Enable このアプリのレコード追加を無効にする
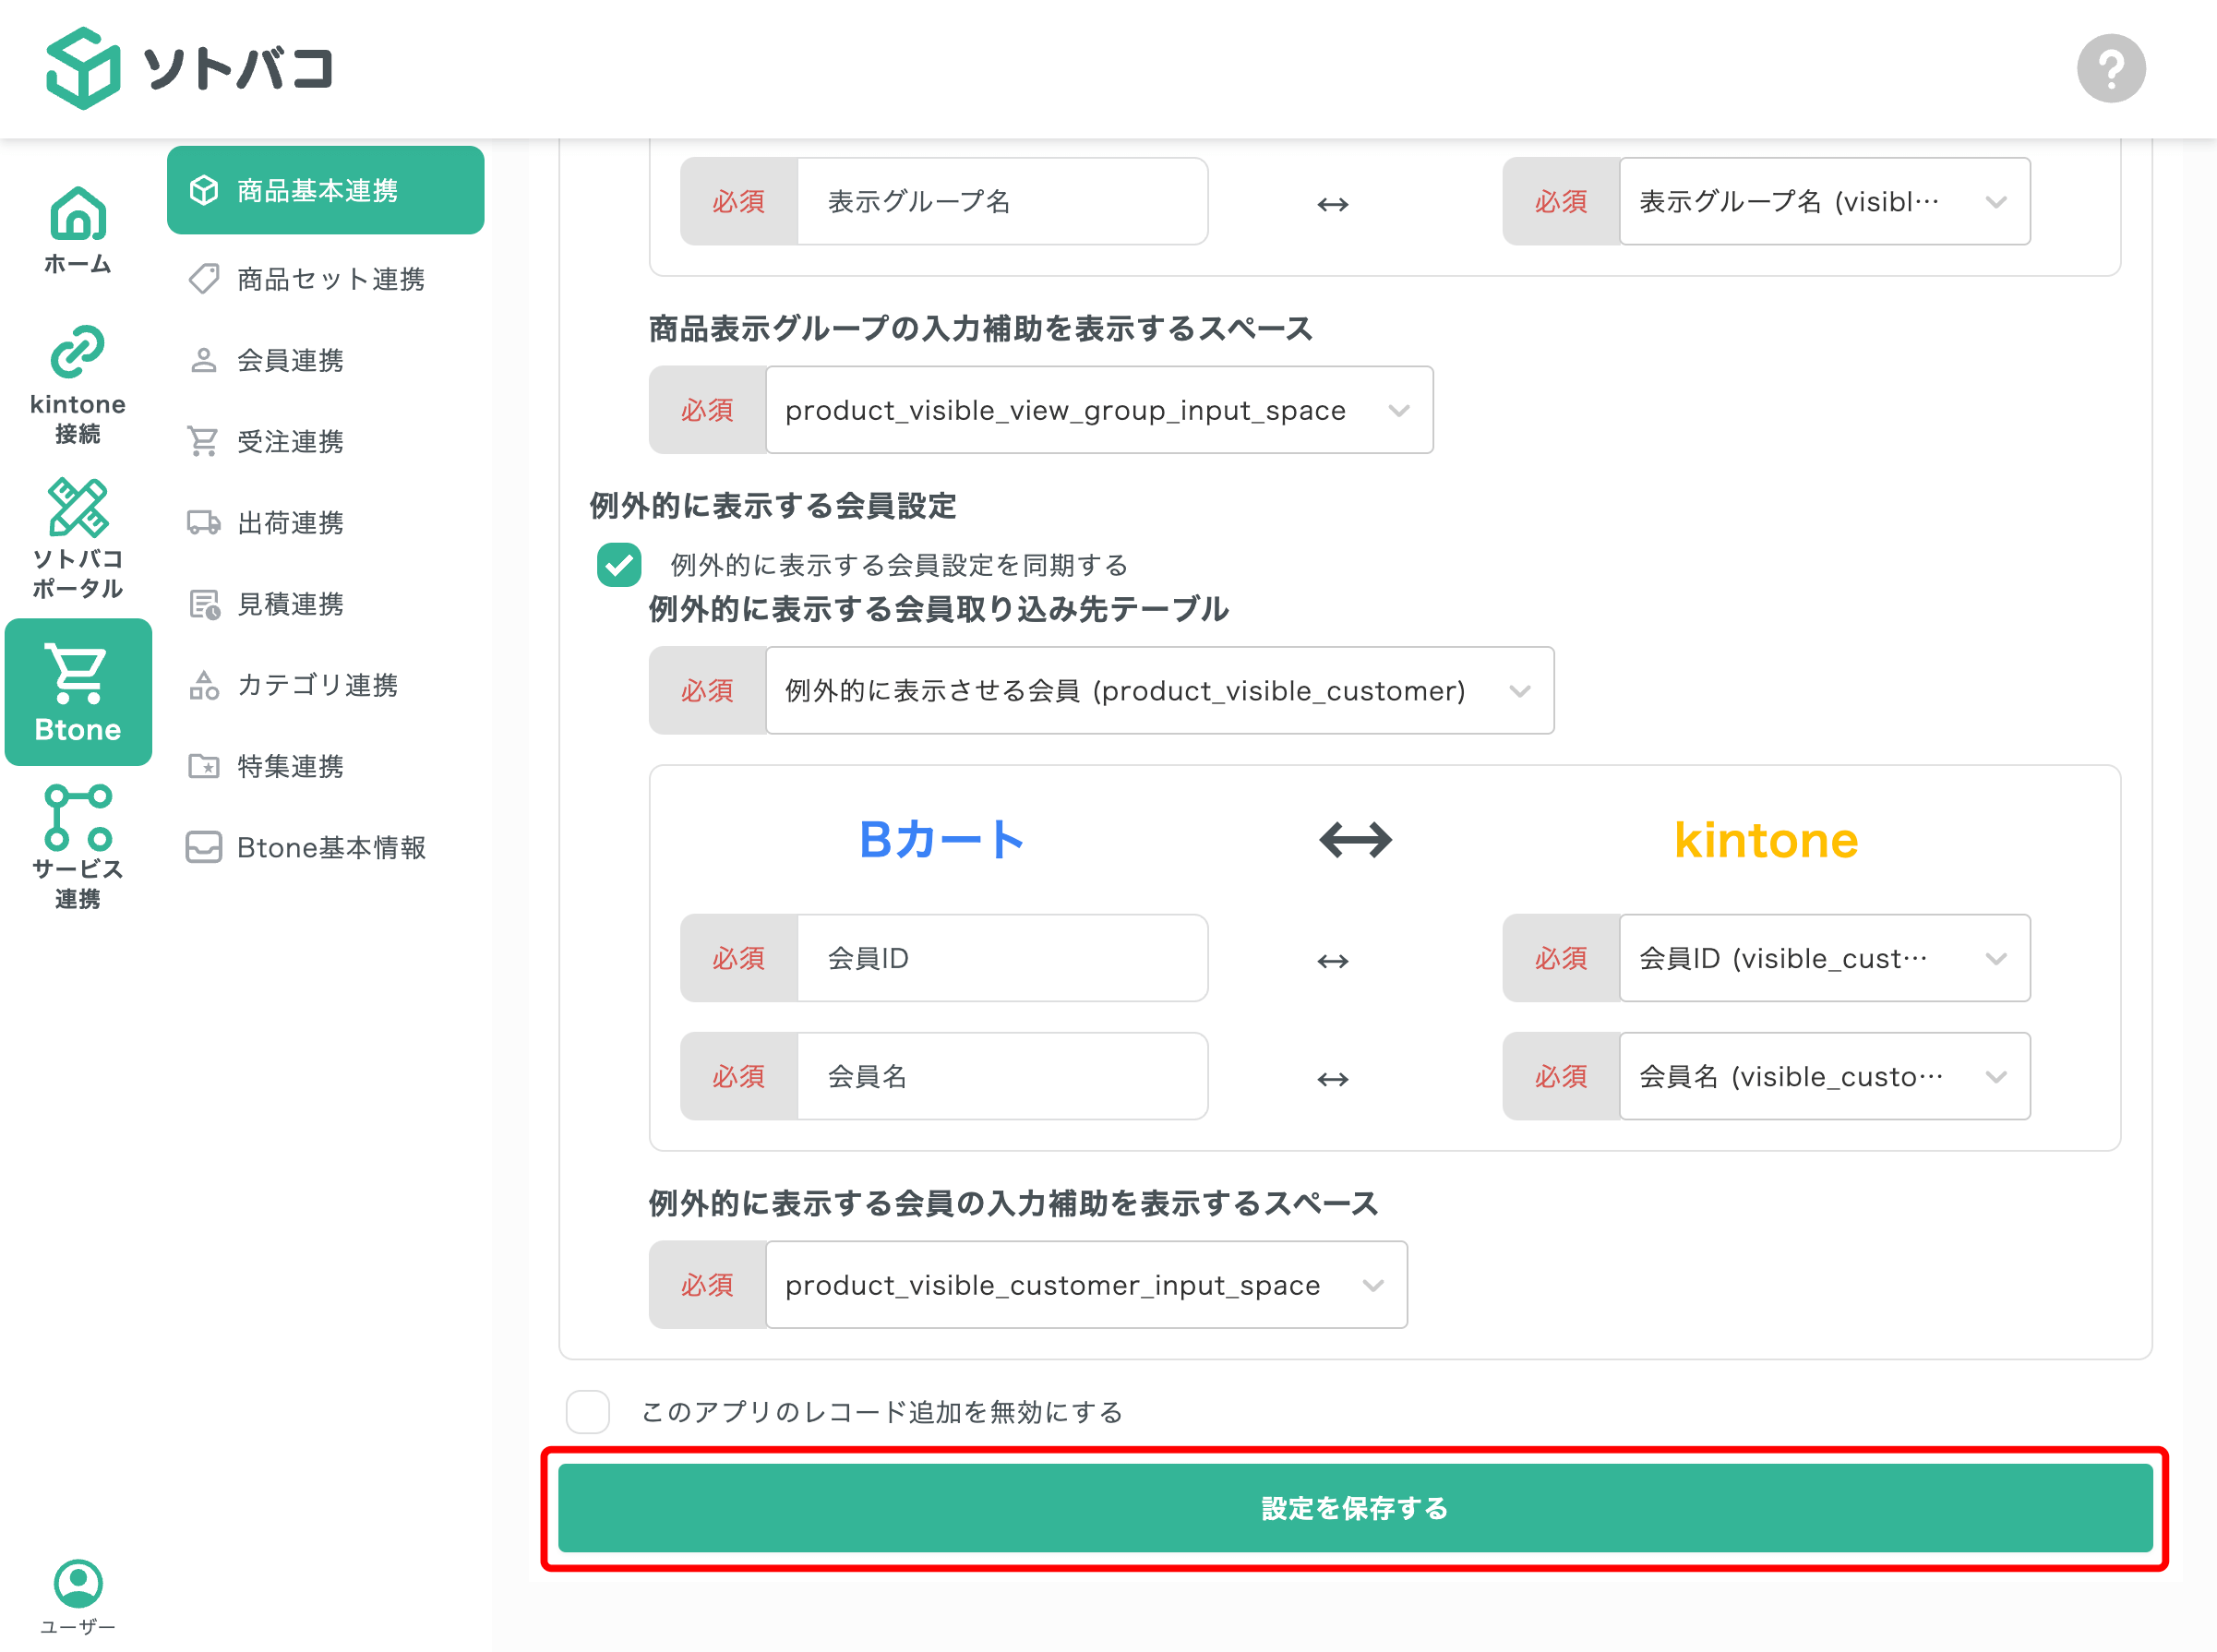This screenshot has width=2217, height=1652. pos(588,1411)
